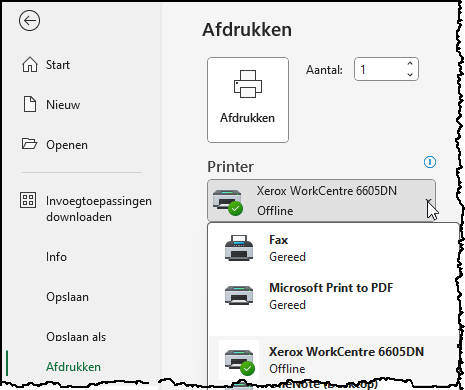Click the Fax printer icon
The width and height of the screenshot is (465, 390).
pyautogui.click(x=239, y=248)
